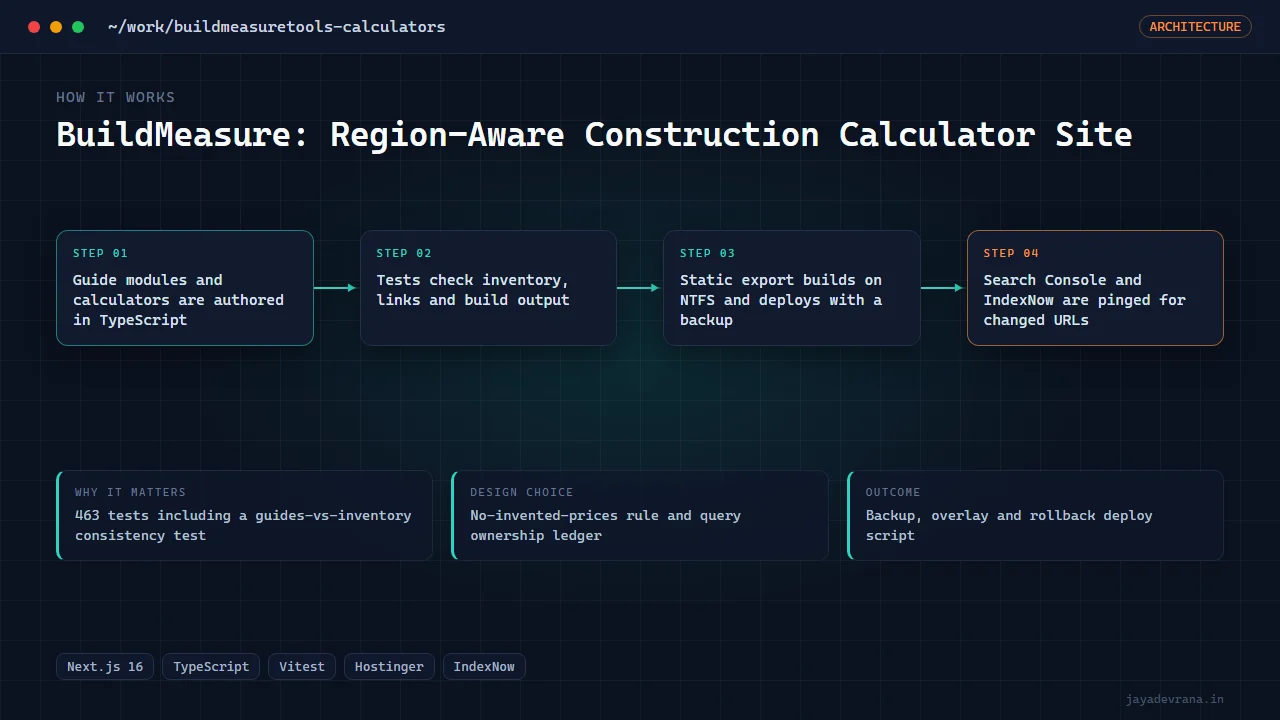Select the Vitest tag
The height and width of the screenshot is (720, 1280).
(302, 667)
